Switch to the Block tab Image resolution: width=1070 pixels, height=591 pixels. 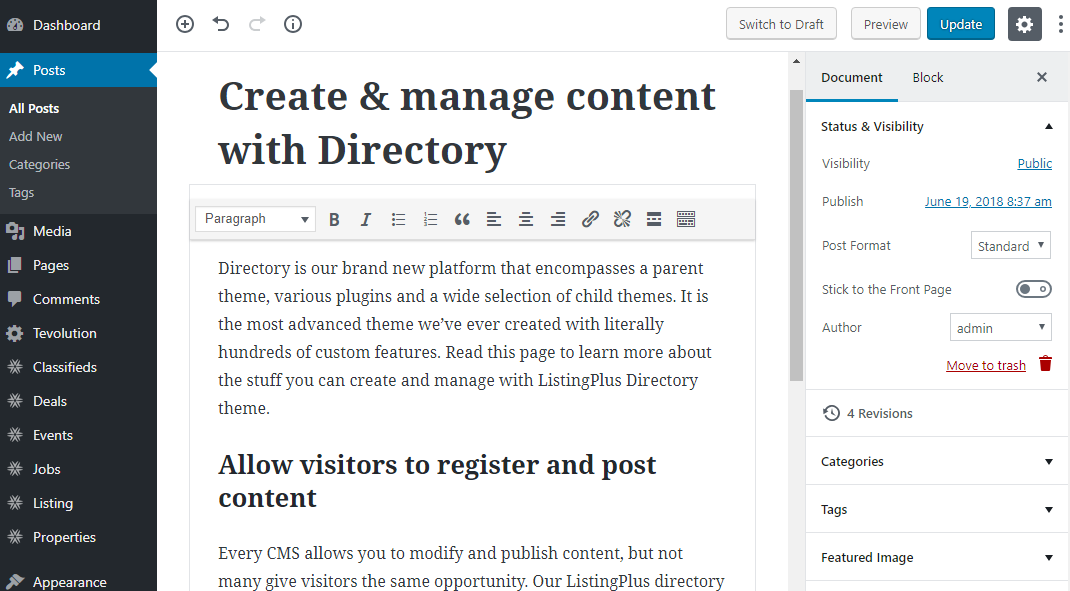(x=928, y=78)
